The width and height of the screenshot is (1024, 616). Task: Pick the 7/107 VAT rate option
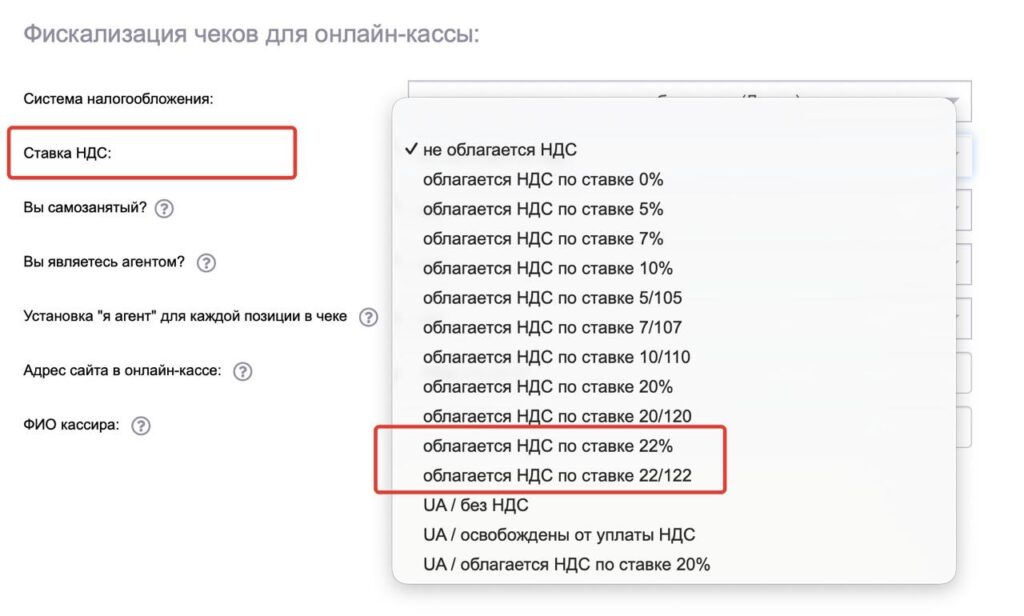point(552,327)
